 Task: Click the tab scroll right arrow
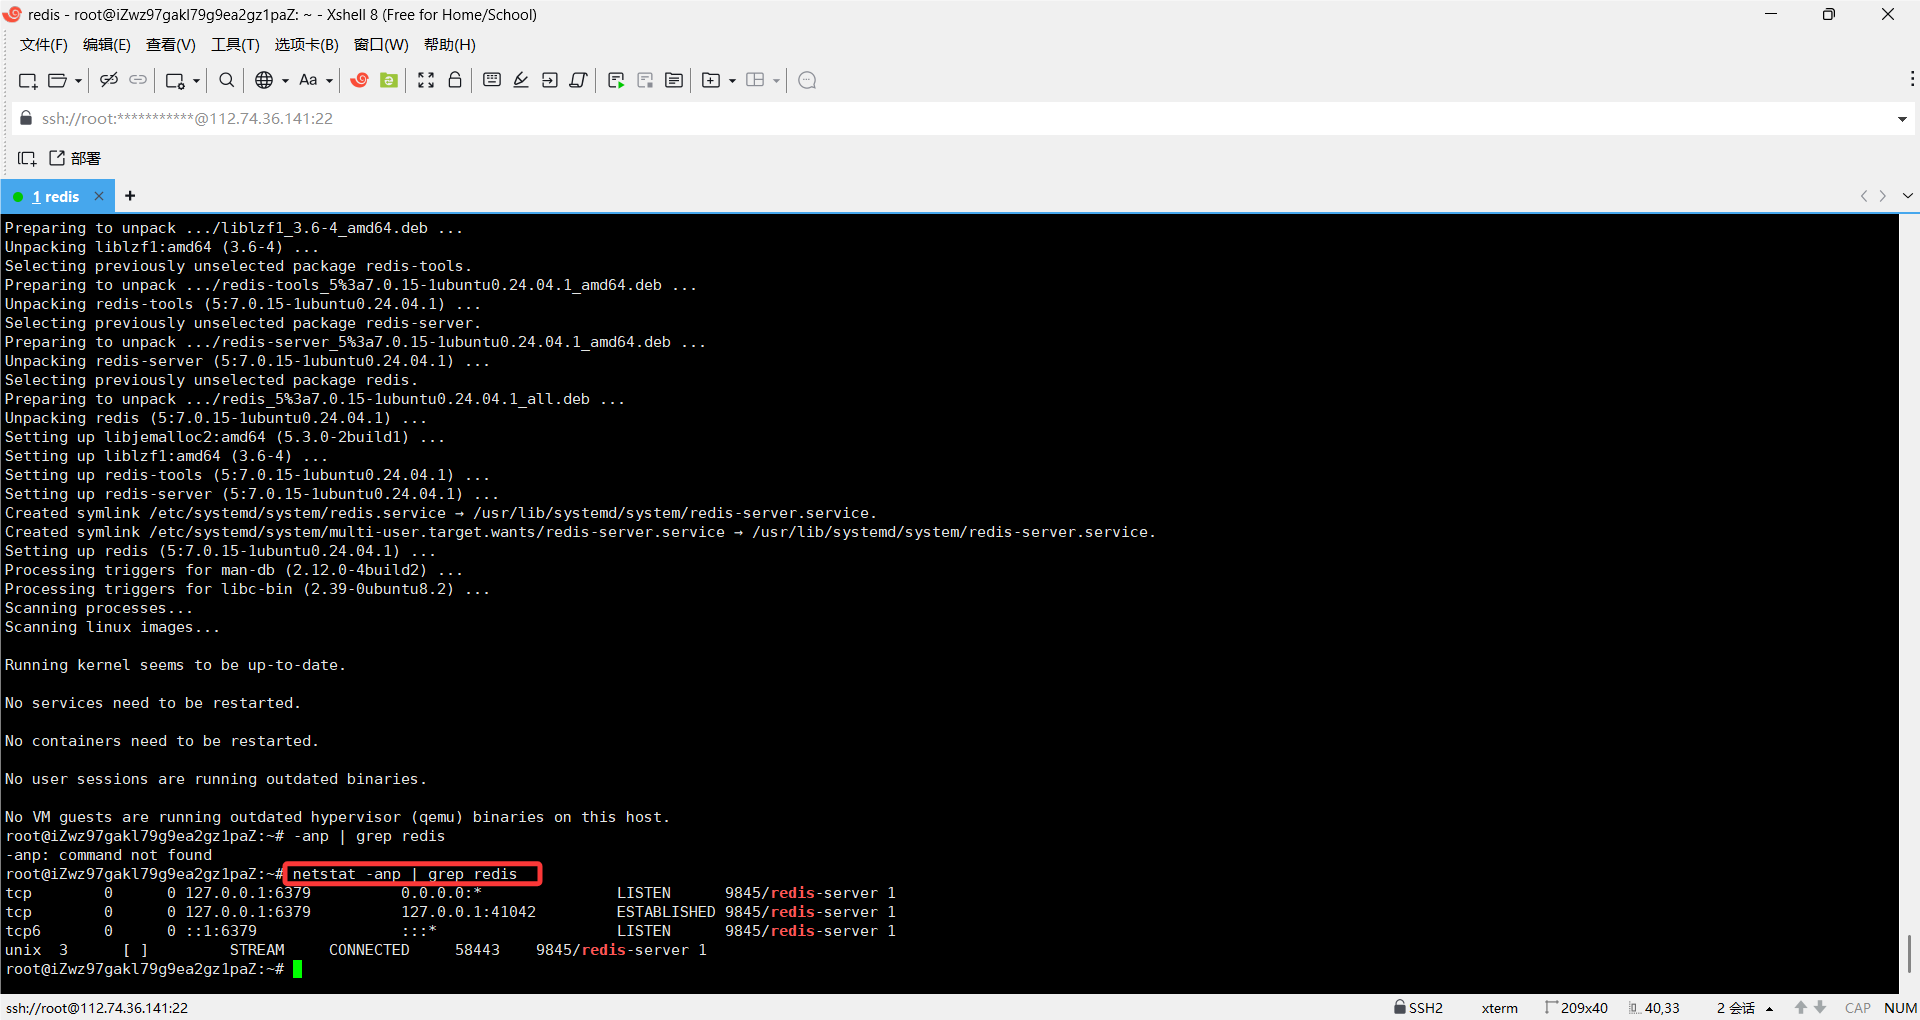pos(1883,196)
